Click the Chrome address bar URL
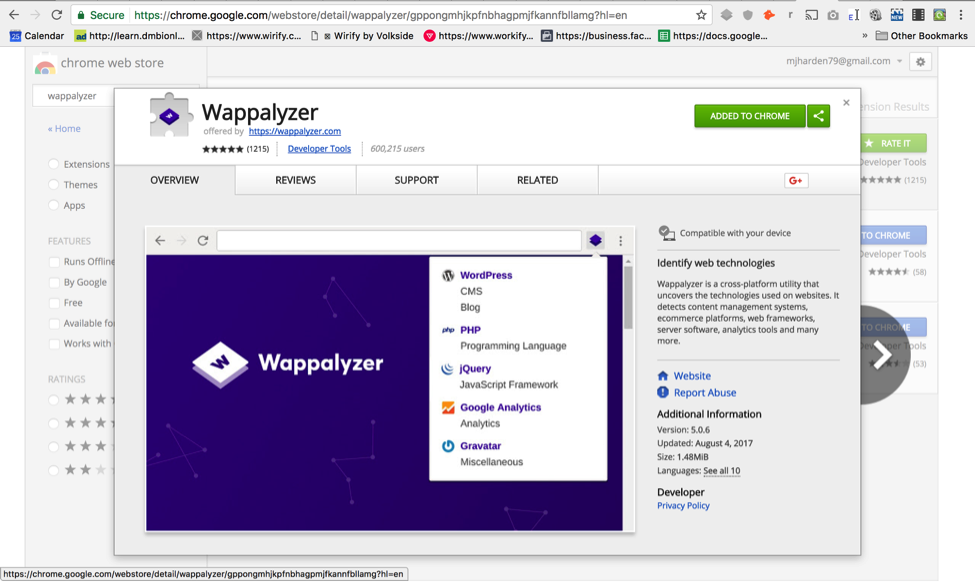Screen dimensions: 975x582 (x=381, y=15)
